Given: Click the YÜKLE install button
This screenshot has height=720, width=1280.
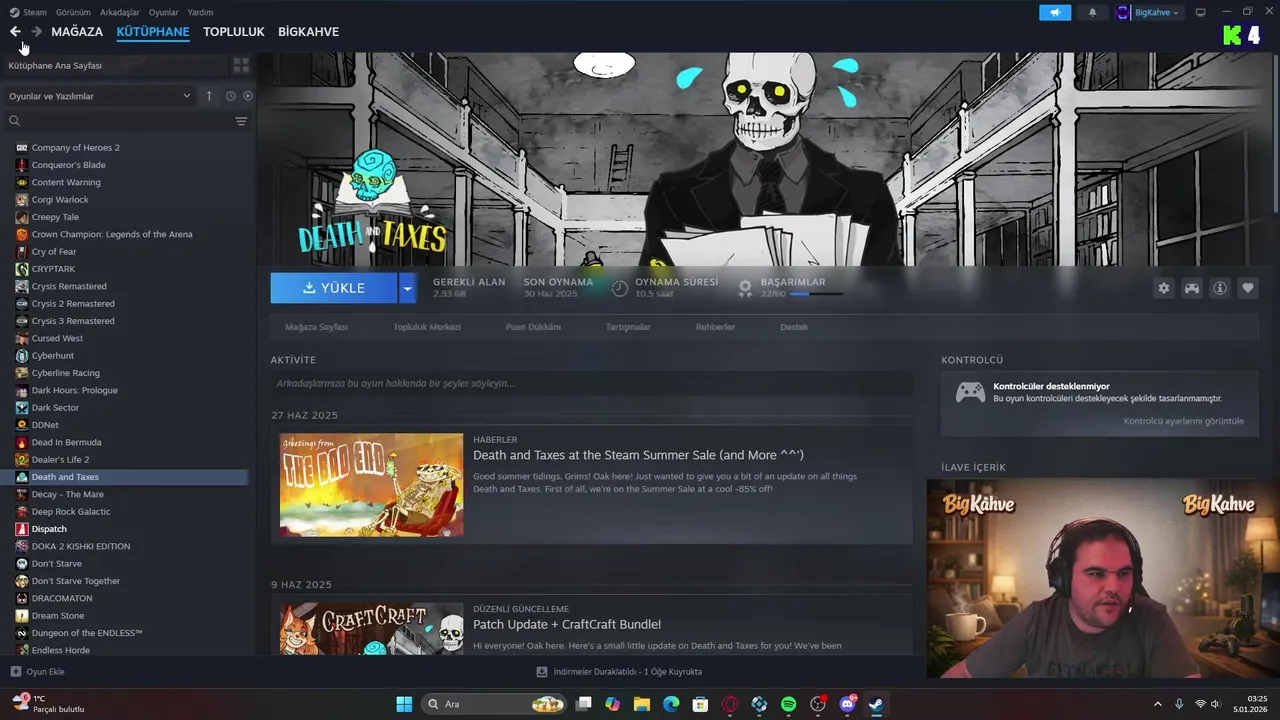Looking at the screenshot, I should [x=334, y=288].
